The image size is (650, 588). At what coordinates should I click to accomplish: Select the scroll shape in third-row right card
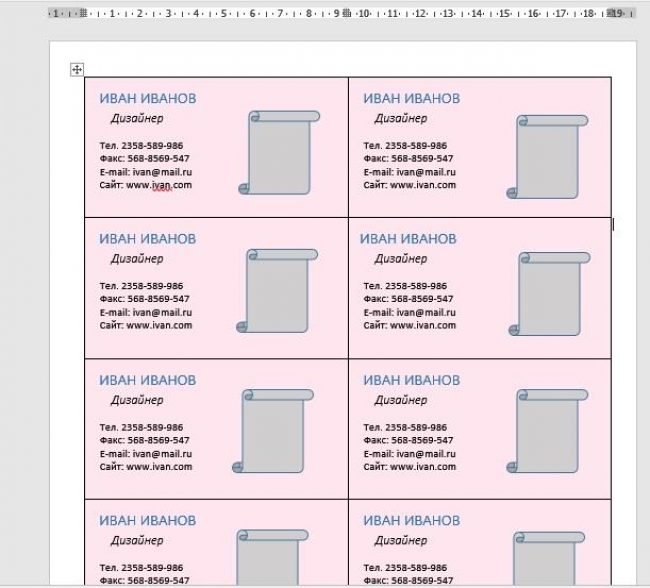point(548,431)
